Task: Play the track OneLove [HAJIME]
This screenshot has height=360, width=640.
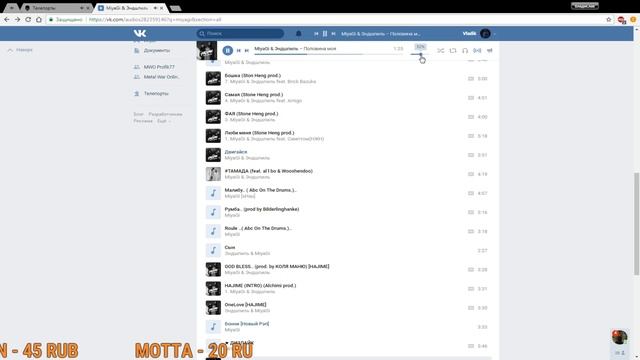Action: [347, 308]
